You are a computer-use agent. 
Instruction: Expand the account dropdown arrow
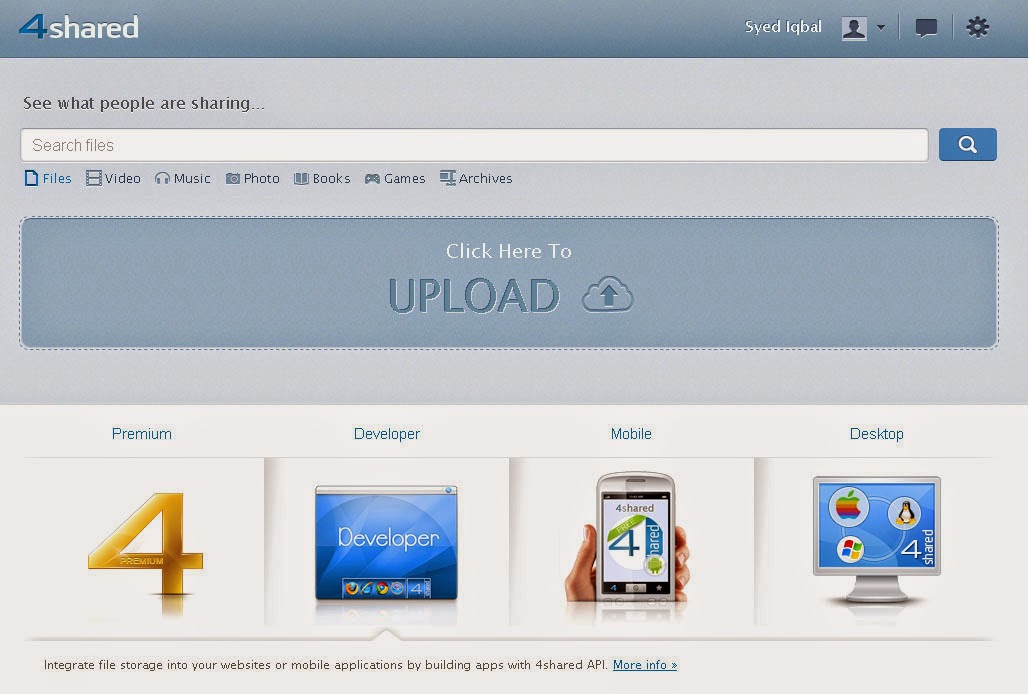click(881, 28)
